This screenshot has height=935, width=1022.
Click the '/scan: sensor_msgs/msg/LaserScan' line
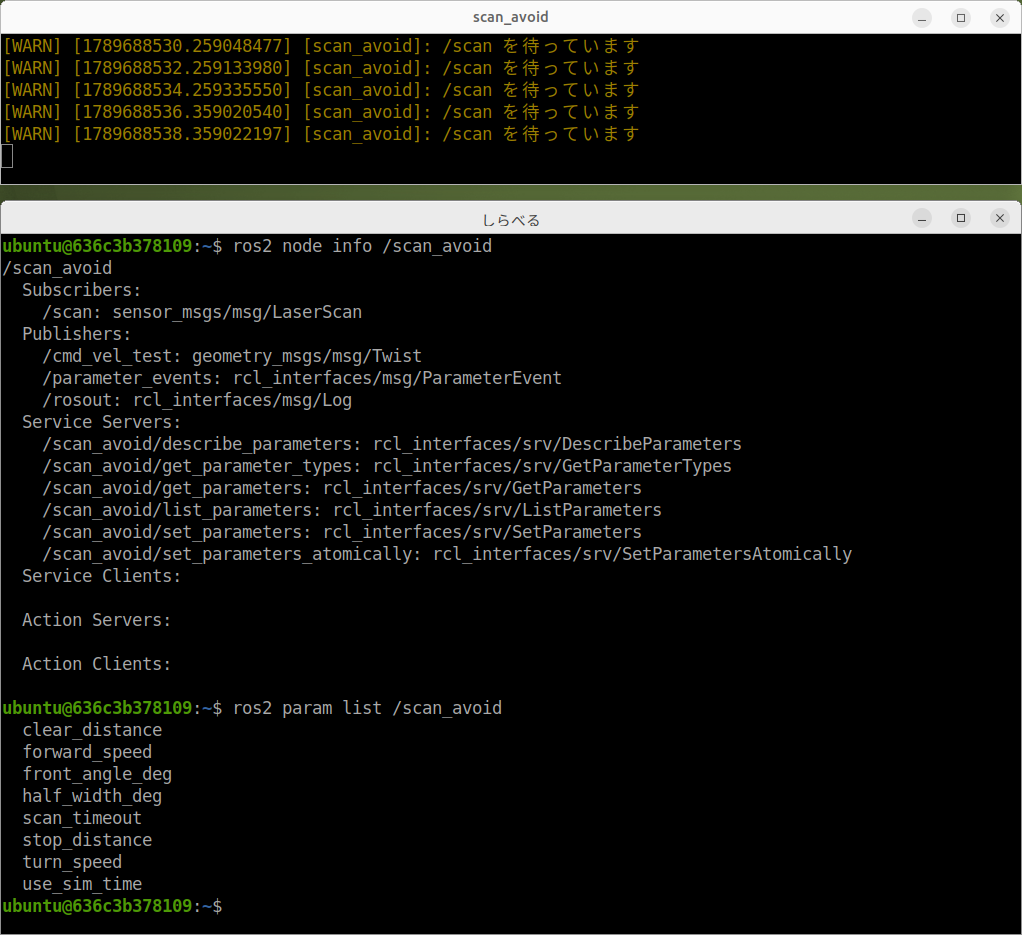(202, 312)
